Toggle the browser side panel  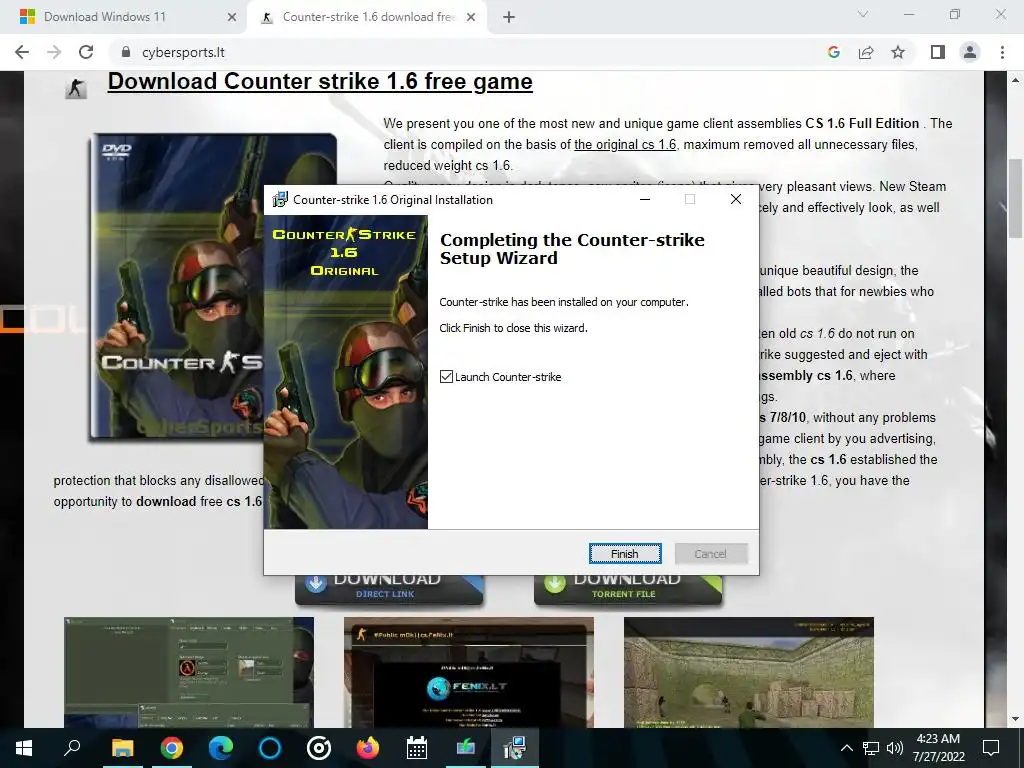click(938, 52)
